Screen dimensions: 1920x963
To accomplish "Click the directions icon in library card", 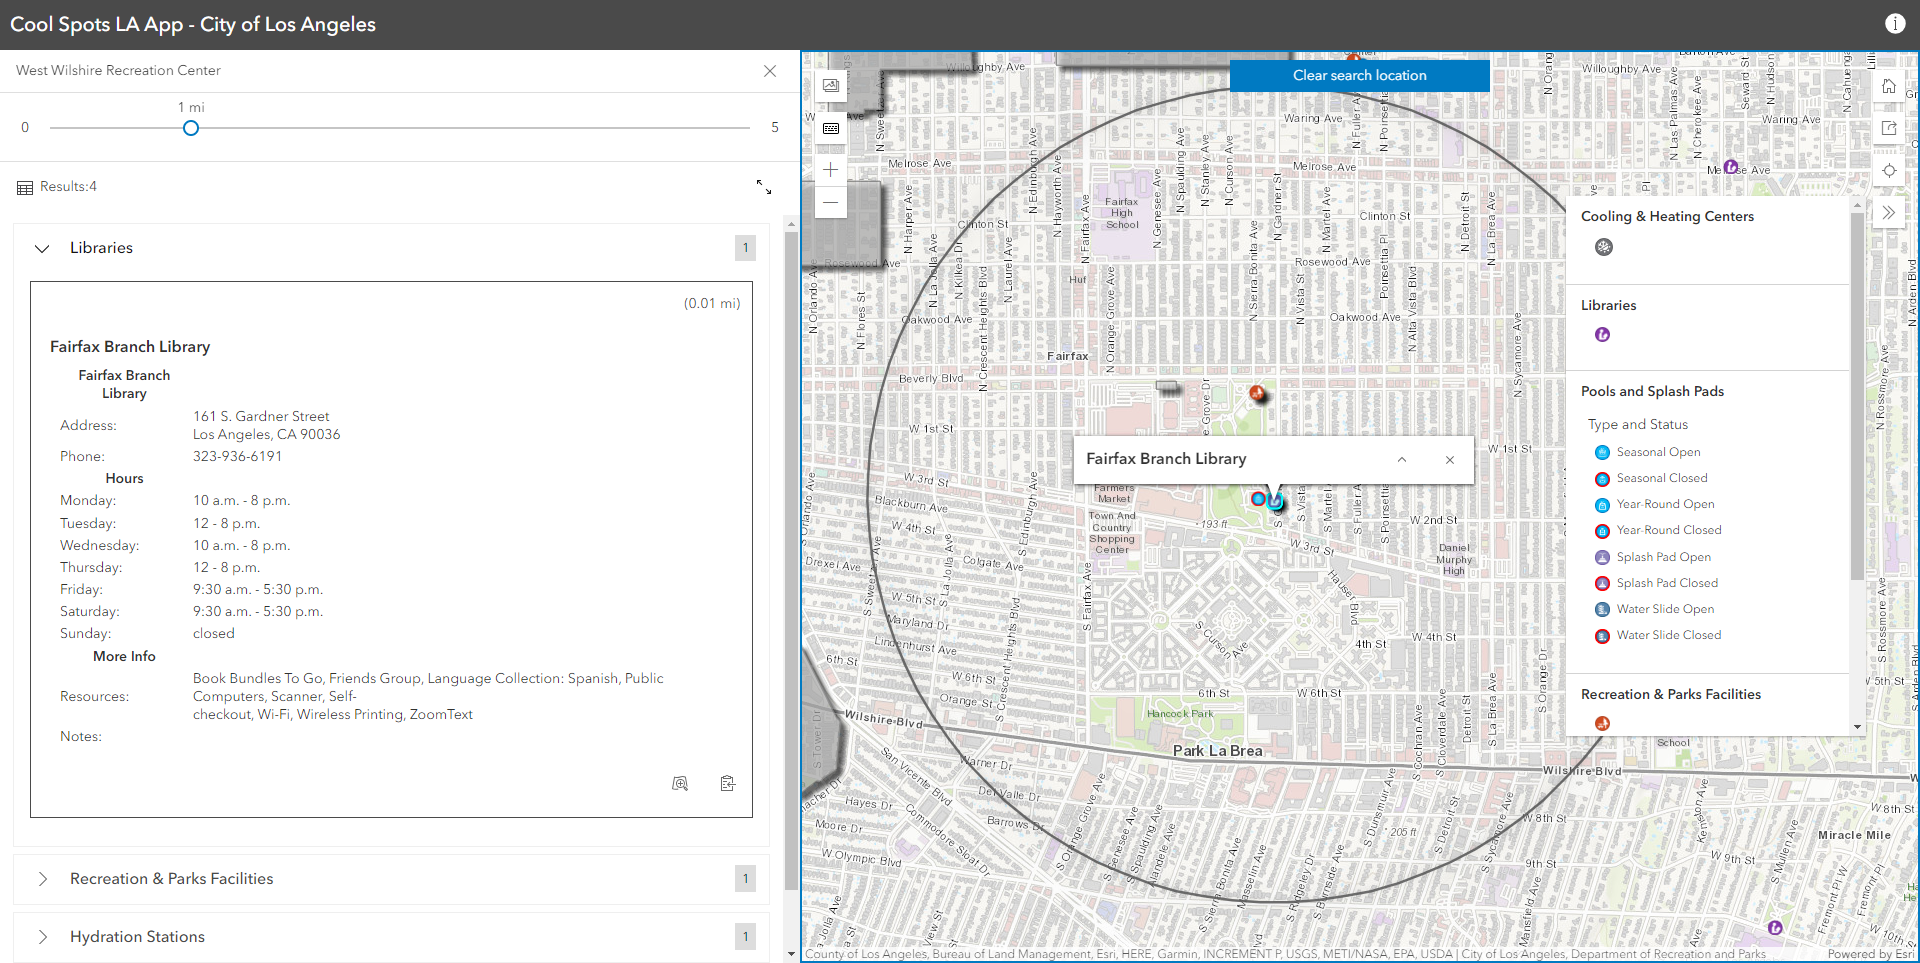I will (x=727, y=784).
